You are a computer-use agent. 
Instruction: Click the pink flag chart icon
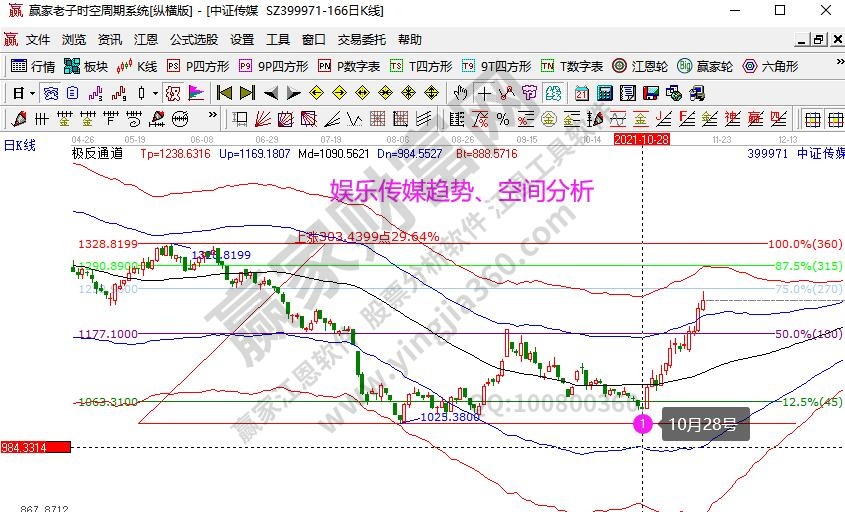(196, 94)
